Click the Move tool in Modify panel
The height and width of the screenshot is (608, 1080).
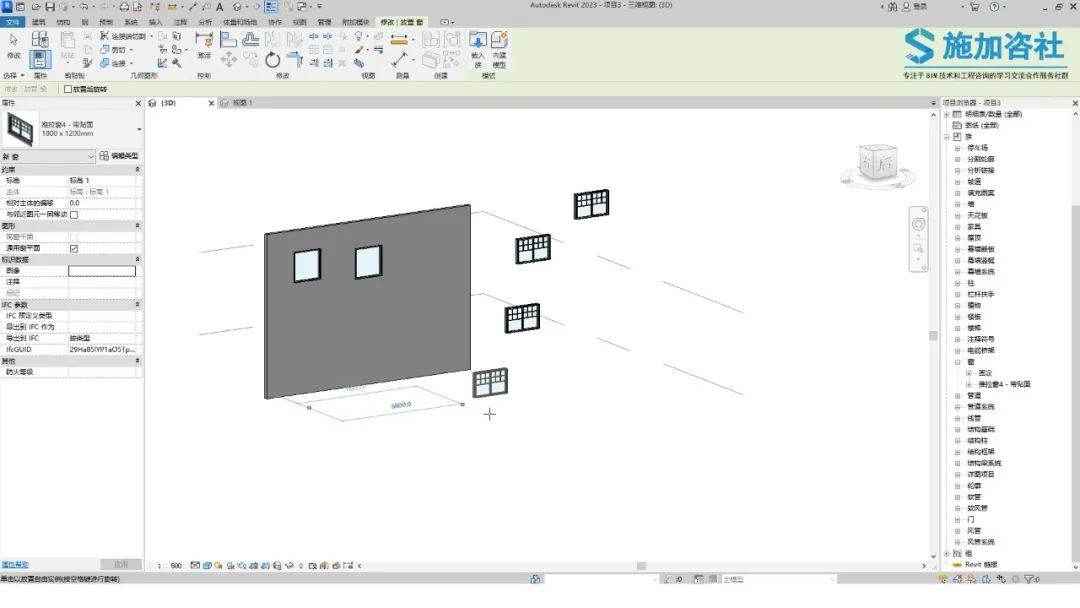tap(229, 60)
